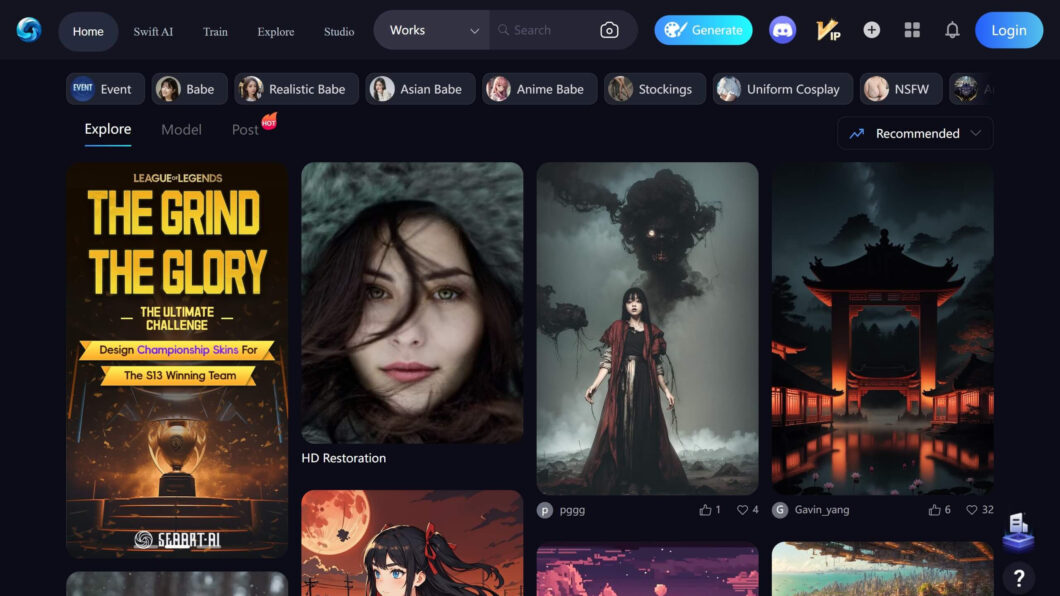Click the camera icon in the search bar
The image size is (1060, 596).
(x=609, y=30)
